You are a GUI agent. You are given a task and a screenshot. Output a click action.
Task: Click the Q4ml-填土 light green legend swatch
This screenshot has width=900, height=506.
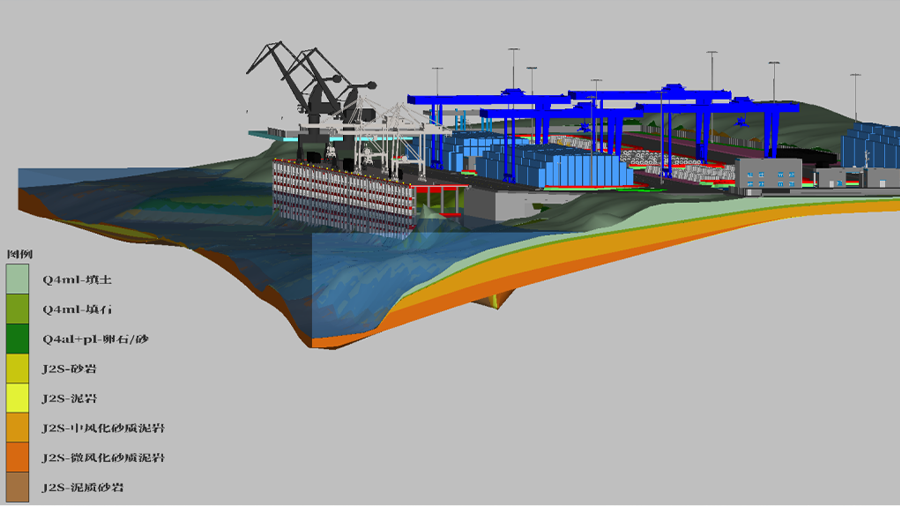click(18, 279)
